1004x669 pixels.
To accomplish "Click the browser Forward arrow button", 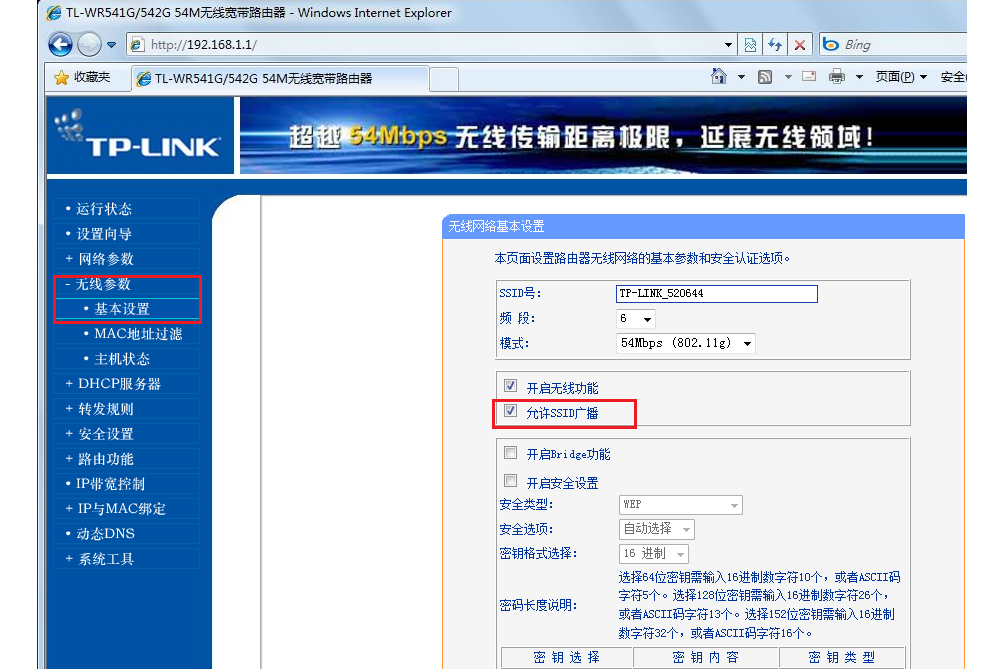I will 89,45.
